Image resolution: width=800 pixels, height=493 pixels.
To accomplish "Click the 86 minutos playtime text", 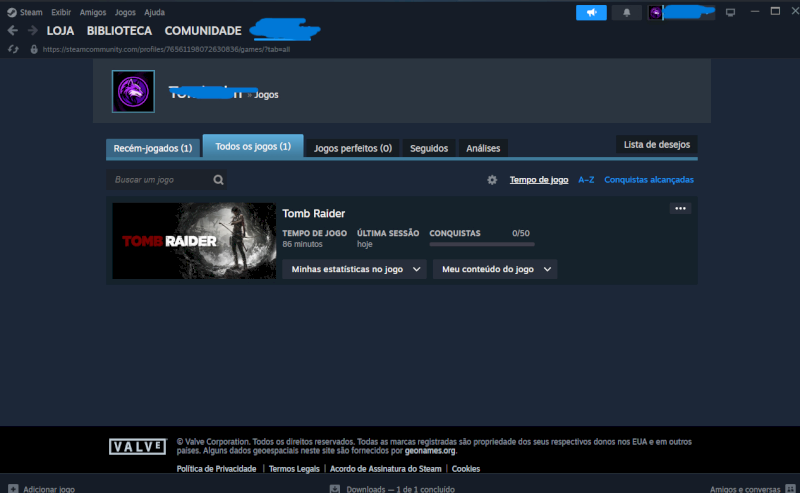I will (x=303, y=244).
